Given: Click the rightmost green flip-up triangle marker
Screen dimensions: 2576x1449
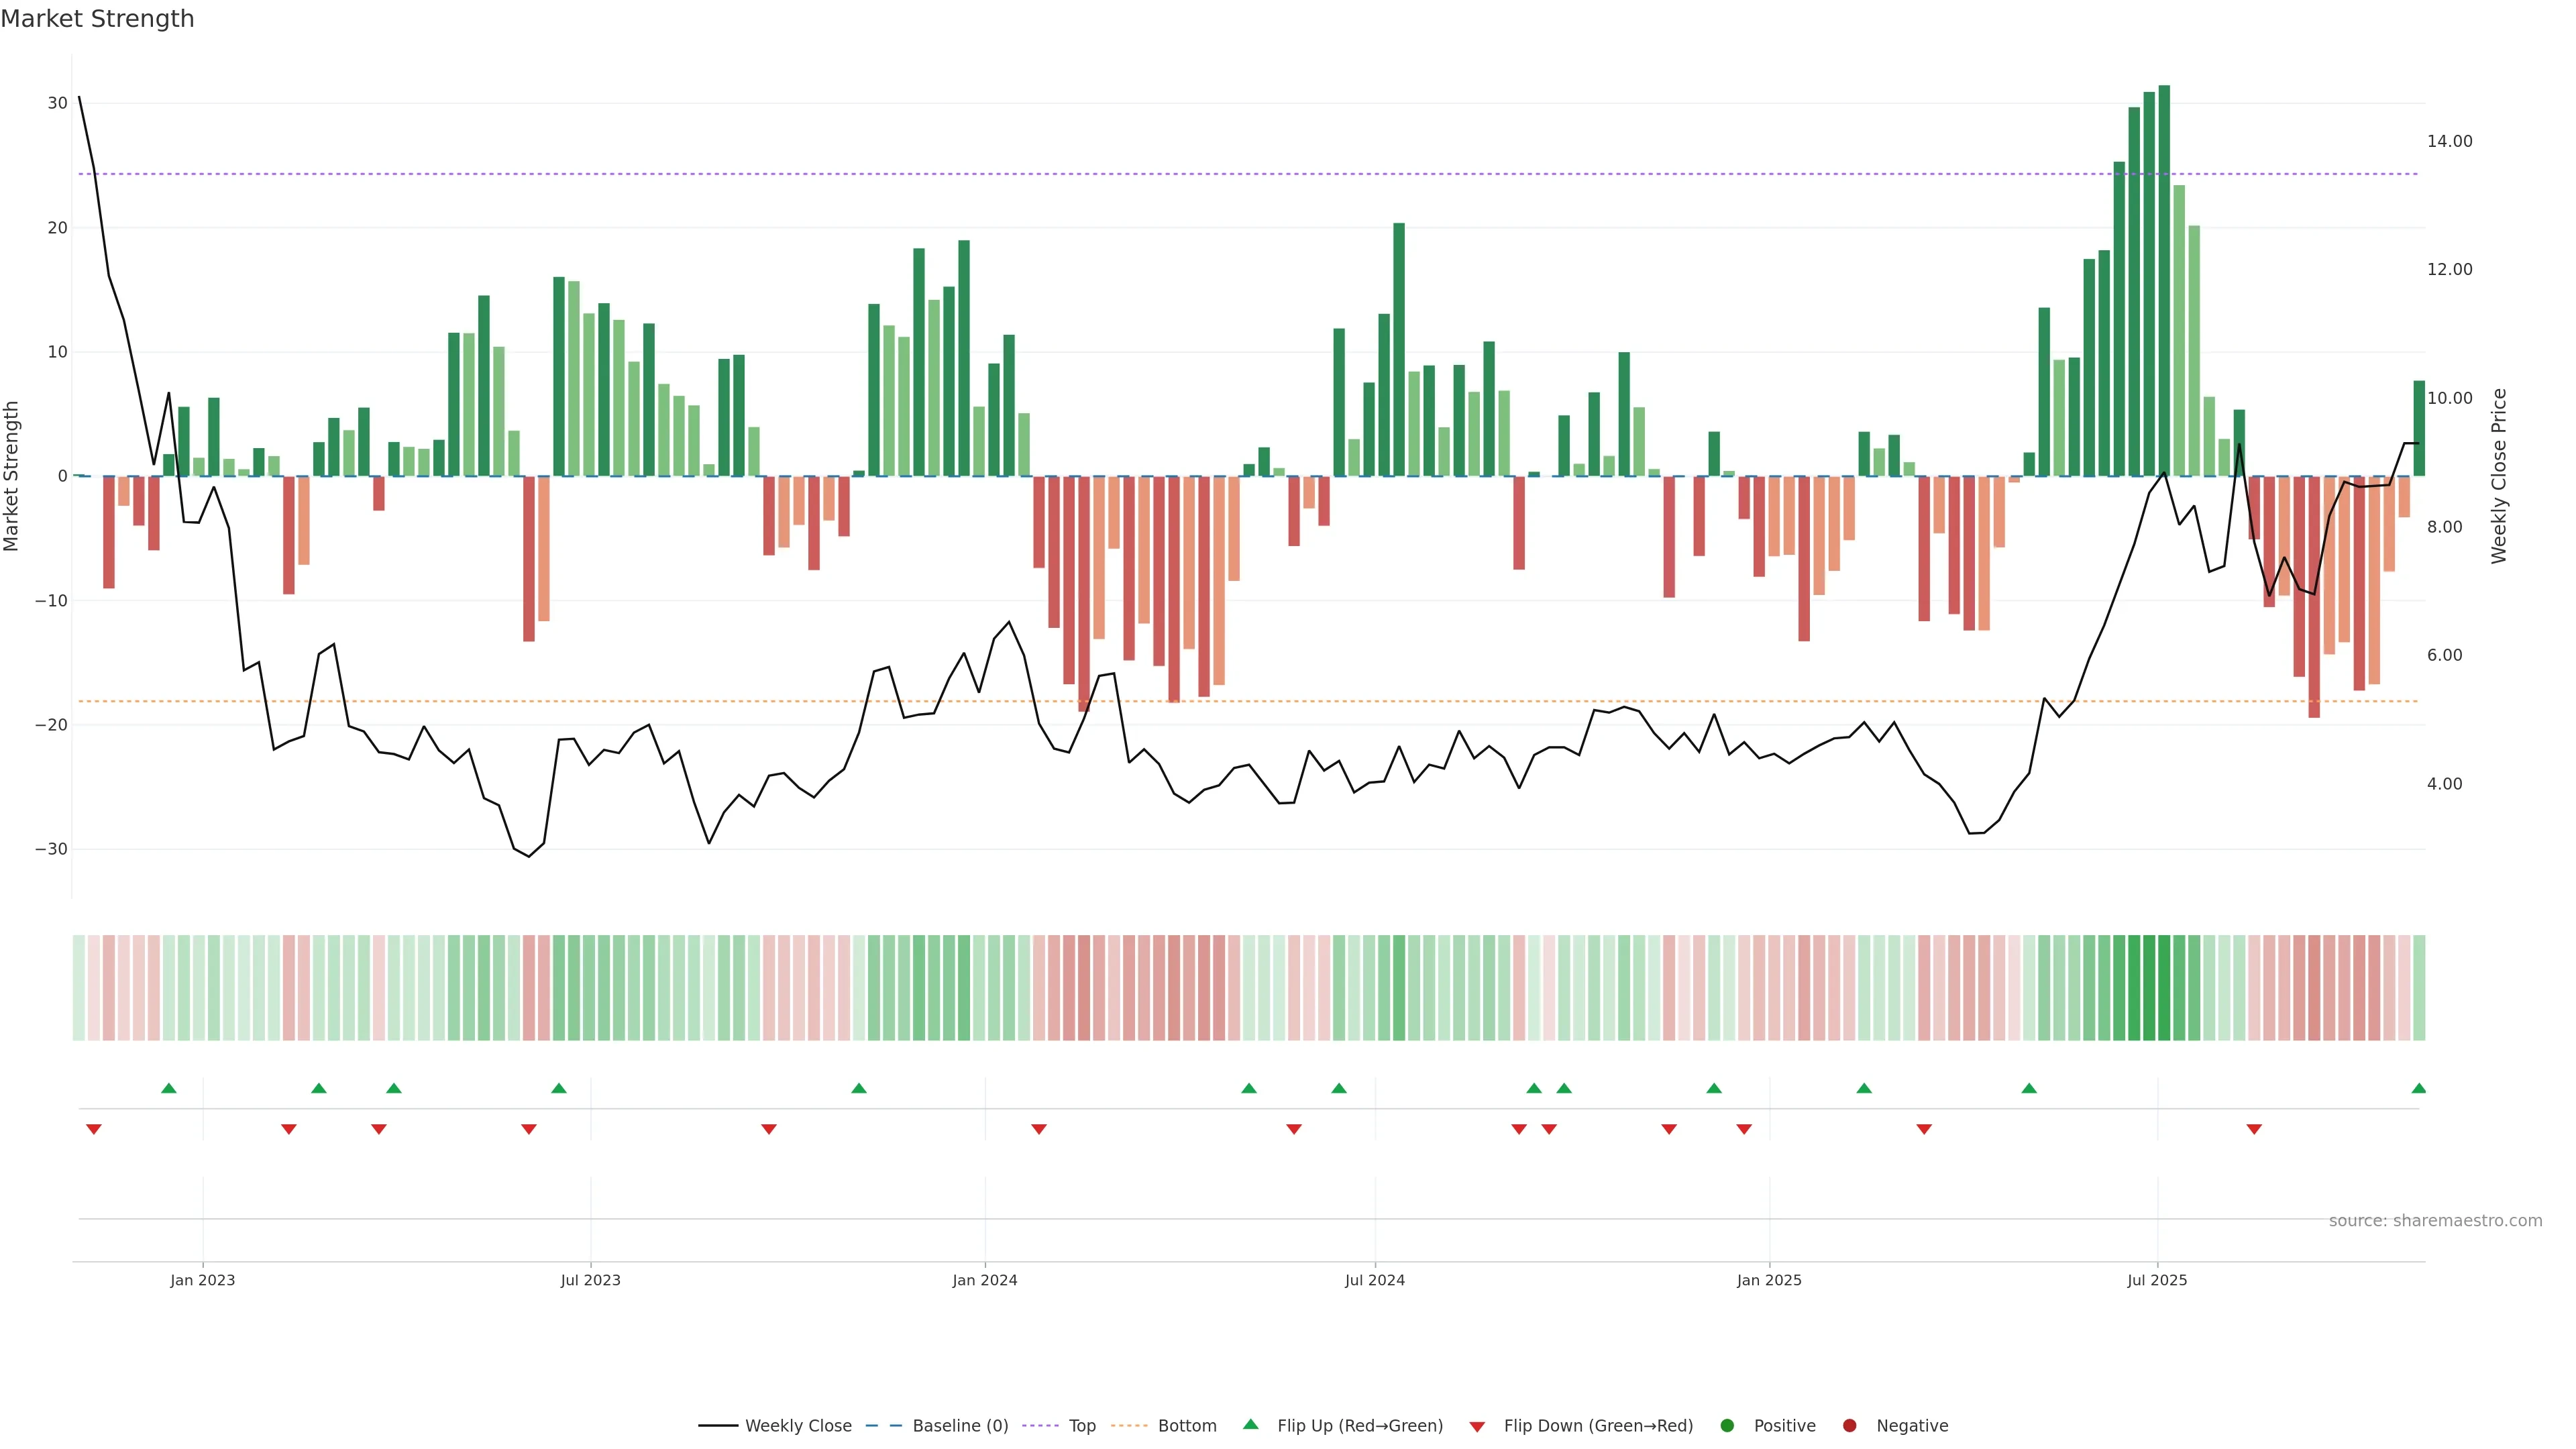Looking at the screenshot, I should pos(2418,1088).
